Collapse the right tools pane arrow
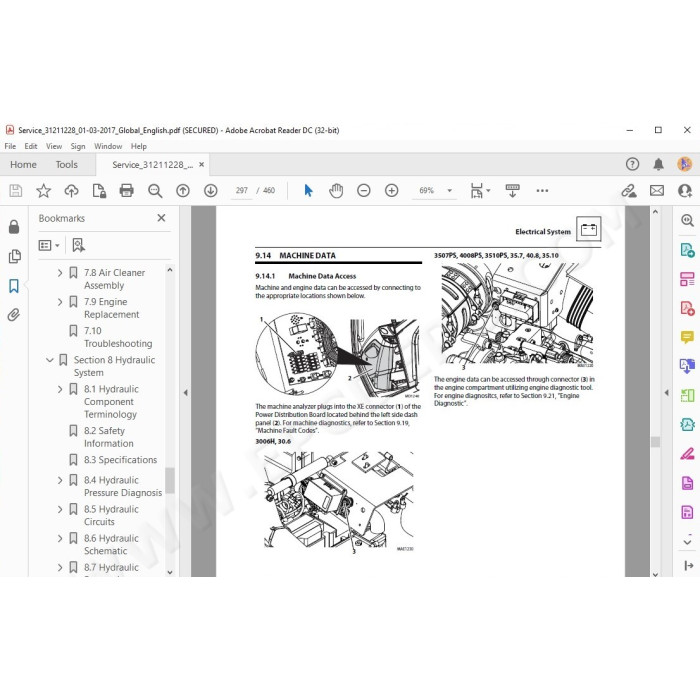This screenshot has width=700, height=700. pyautogui.click(x=667, y=393)
